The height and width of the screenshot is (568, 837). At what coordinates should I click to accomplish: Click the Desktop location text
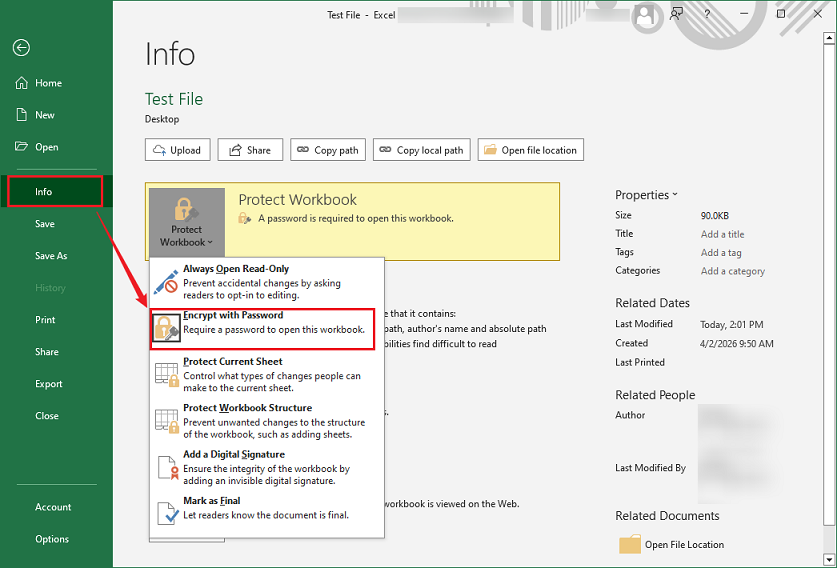162,119
